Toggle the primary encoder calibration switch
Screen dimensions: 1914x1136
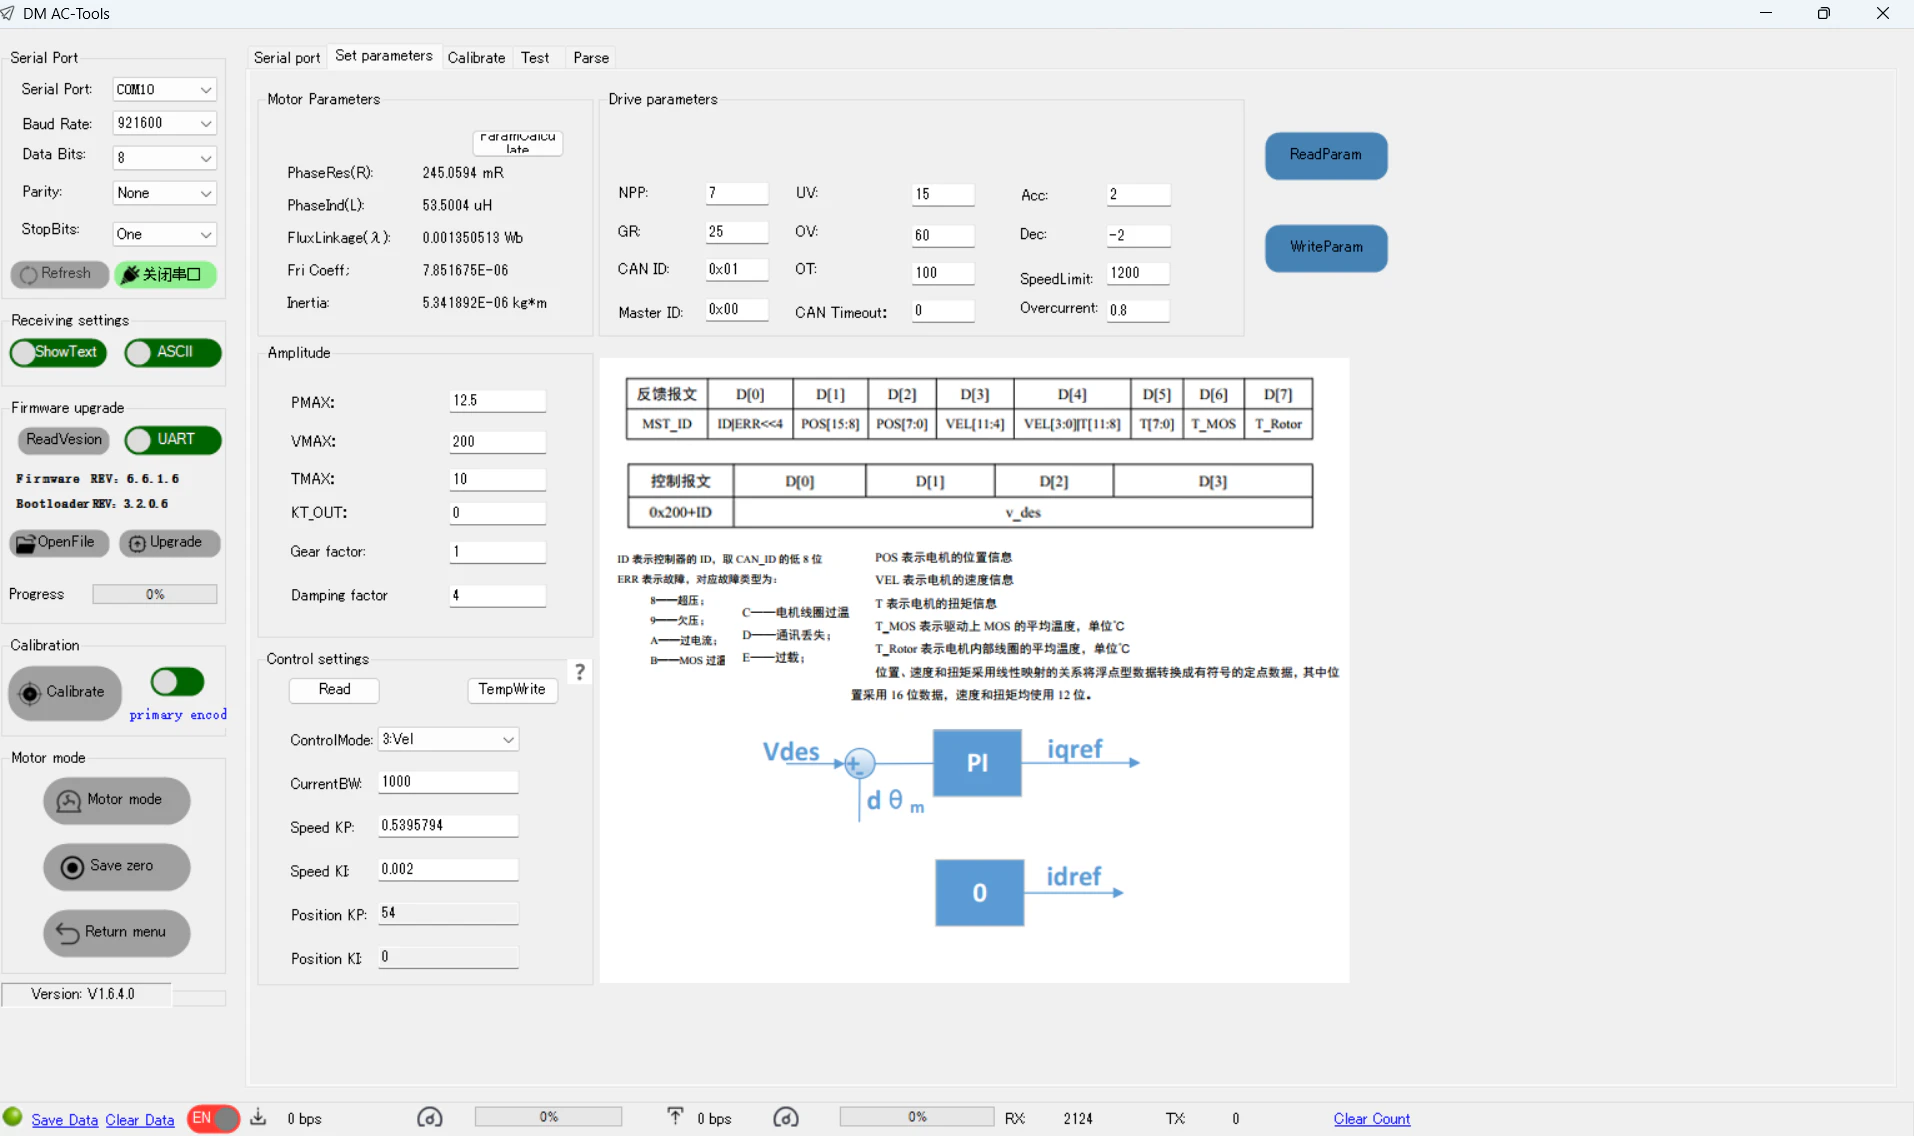177,682
